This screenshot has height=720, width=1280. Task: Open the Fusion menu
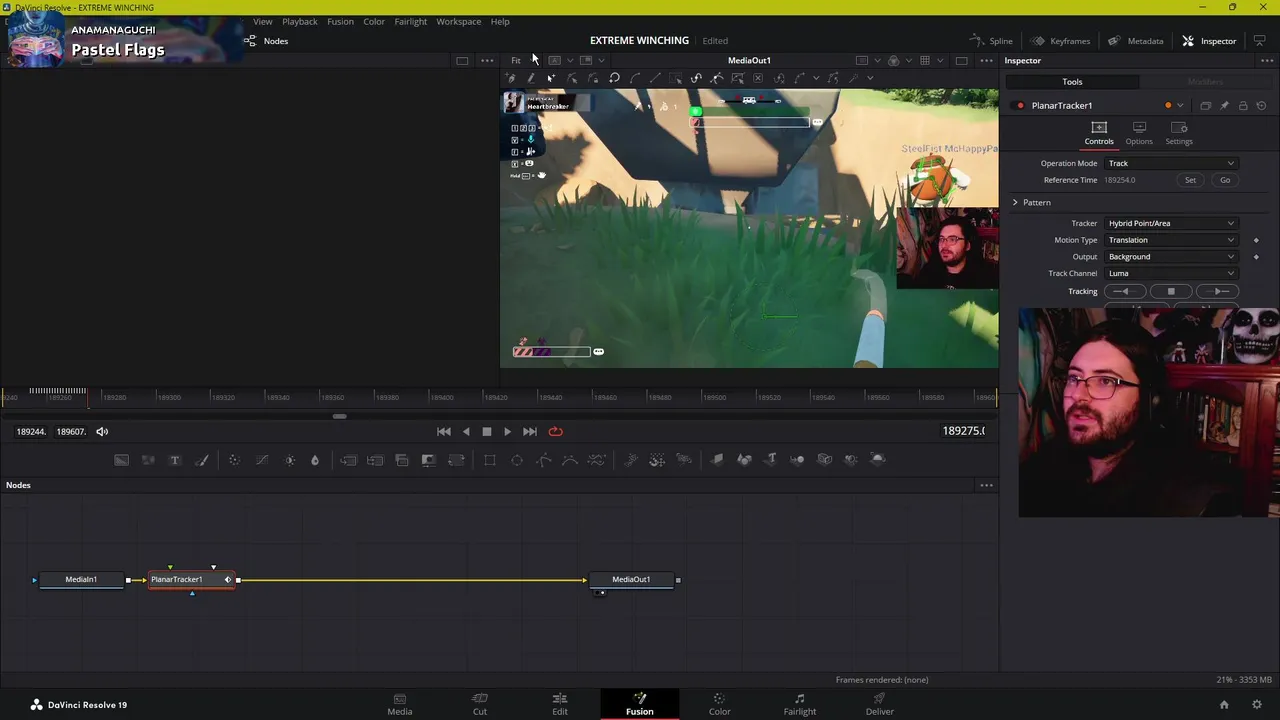click(340, 21)
